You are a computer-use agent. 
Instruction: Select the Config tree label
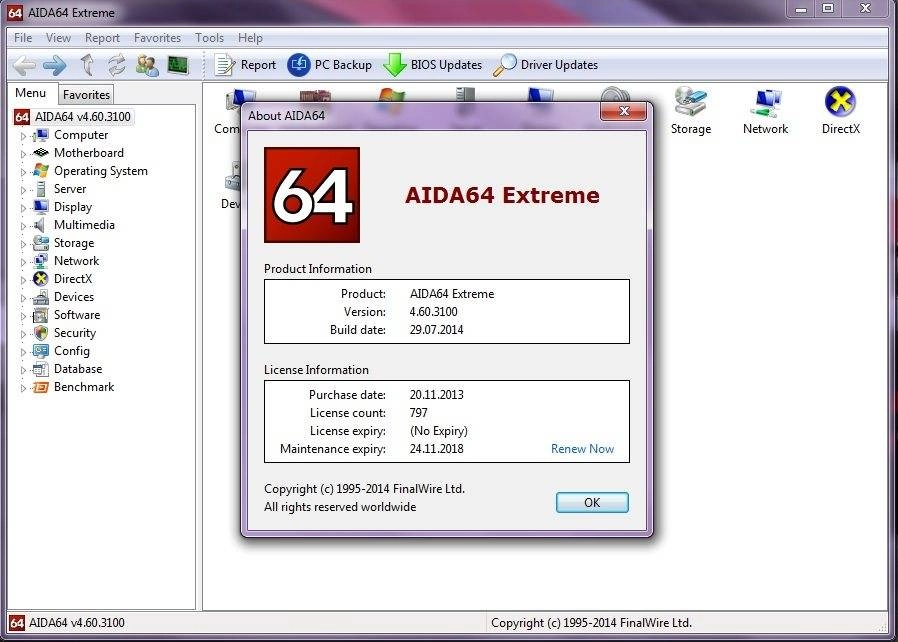pyautogui.click(x=72, y=351)
